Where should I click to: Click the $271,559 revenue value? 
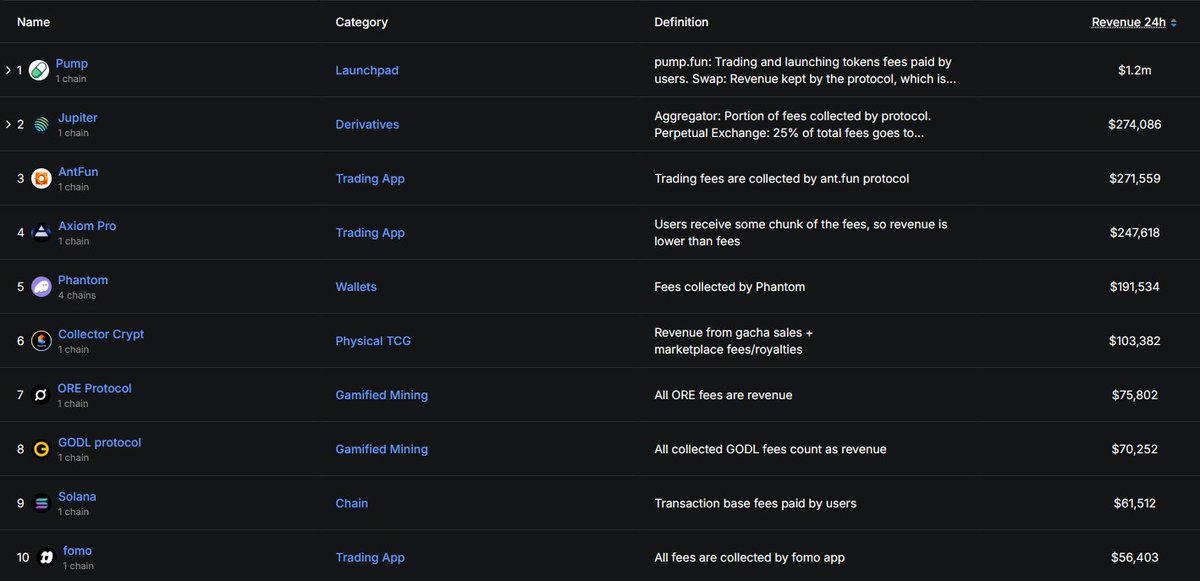click(1135, 178)
